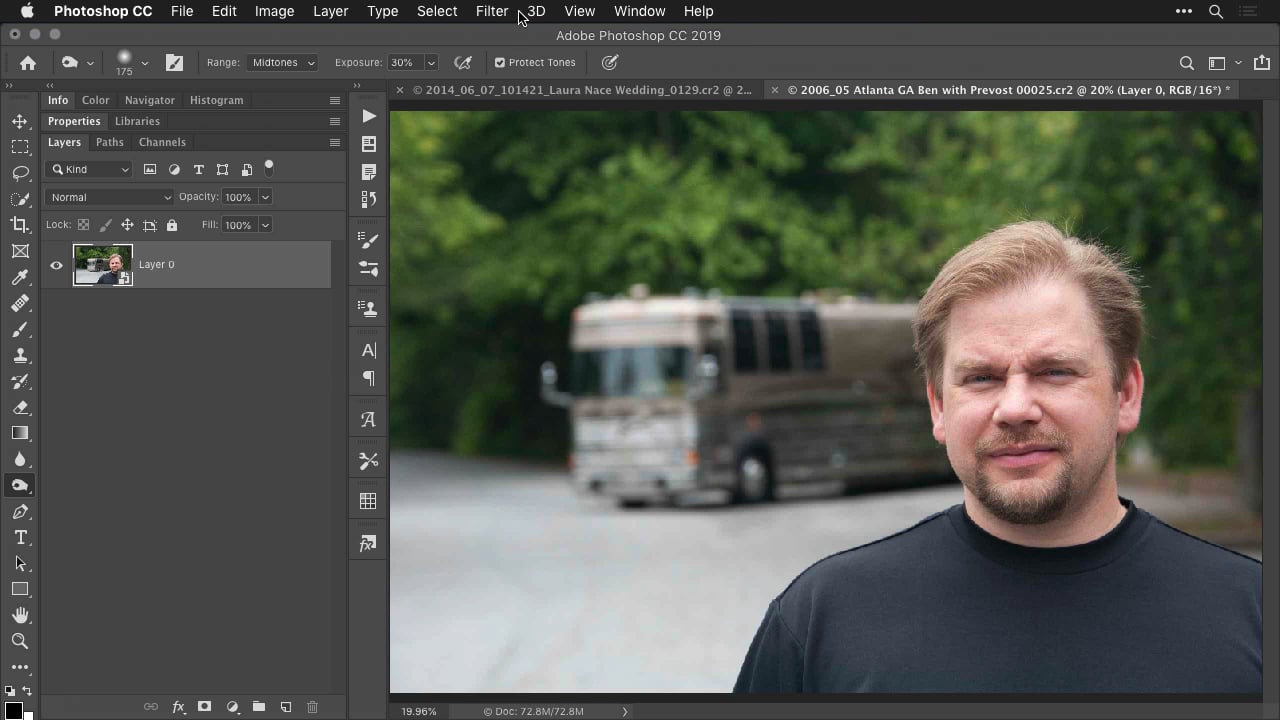Toggle Protect Tones checkbox

coord(500,62)
